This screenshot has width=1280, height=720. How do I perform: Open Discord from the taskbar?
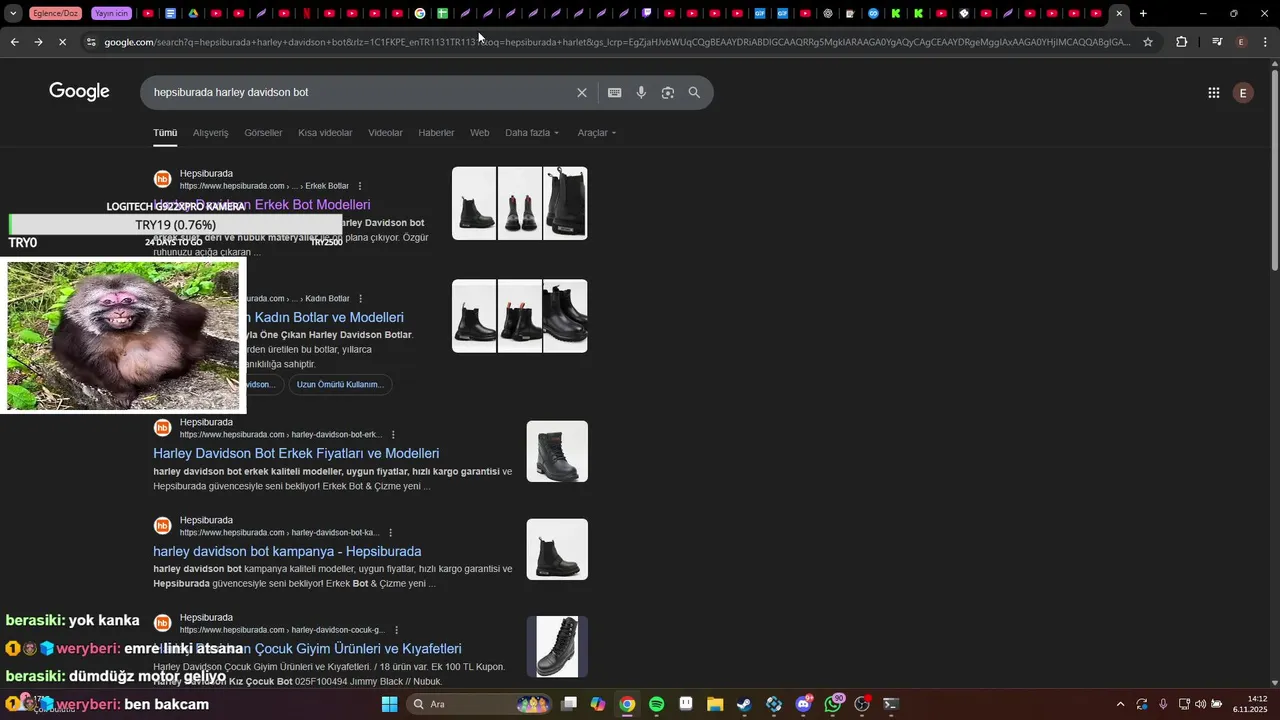pyautogui.click(x=803, y=704)
